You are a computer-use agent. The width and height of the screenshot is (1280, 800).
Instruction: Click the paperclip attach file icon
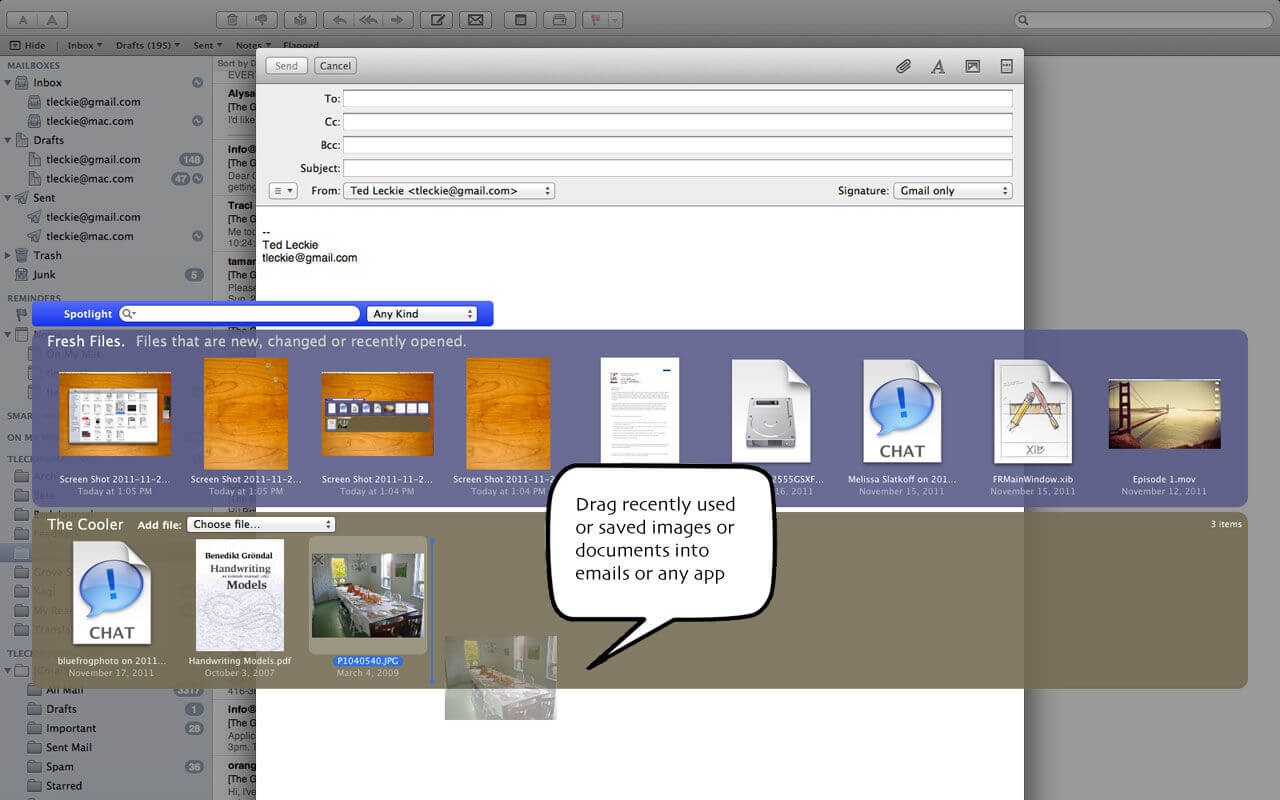(903, 66)
